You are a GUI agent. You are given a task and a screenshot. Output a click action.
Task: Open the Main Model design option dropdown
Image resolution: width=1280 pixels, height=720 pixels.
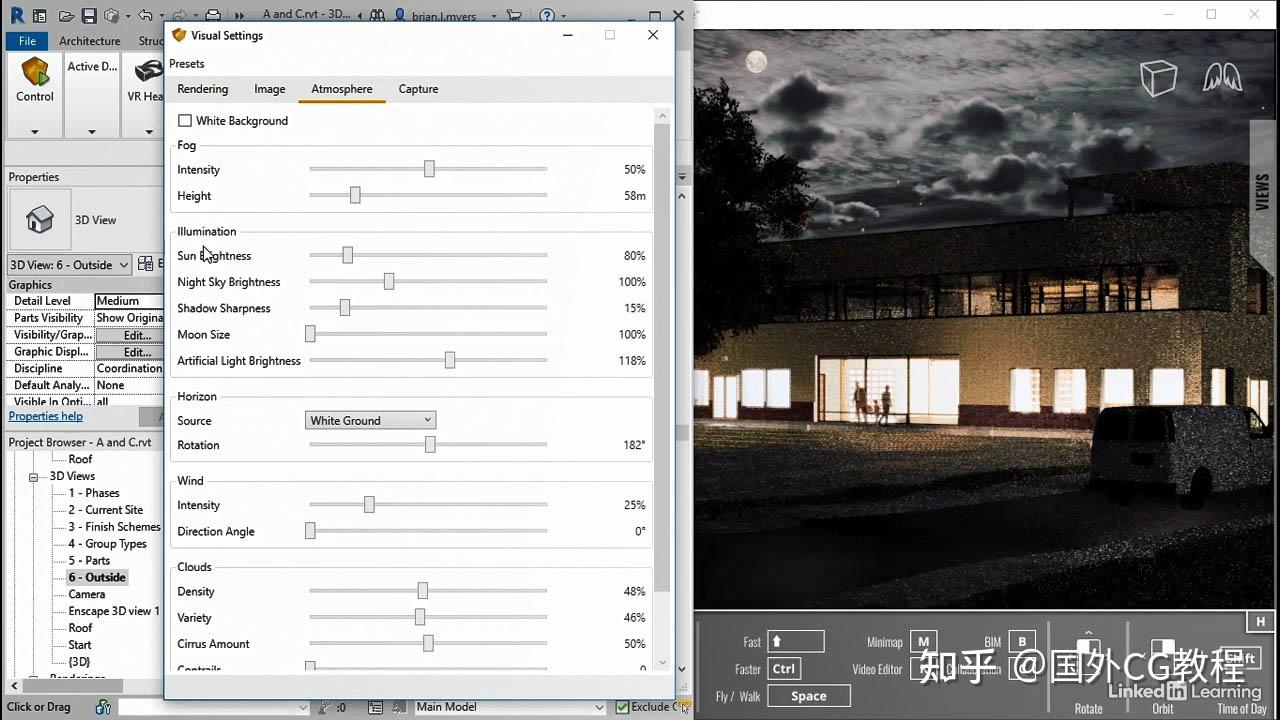[508, 706]
